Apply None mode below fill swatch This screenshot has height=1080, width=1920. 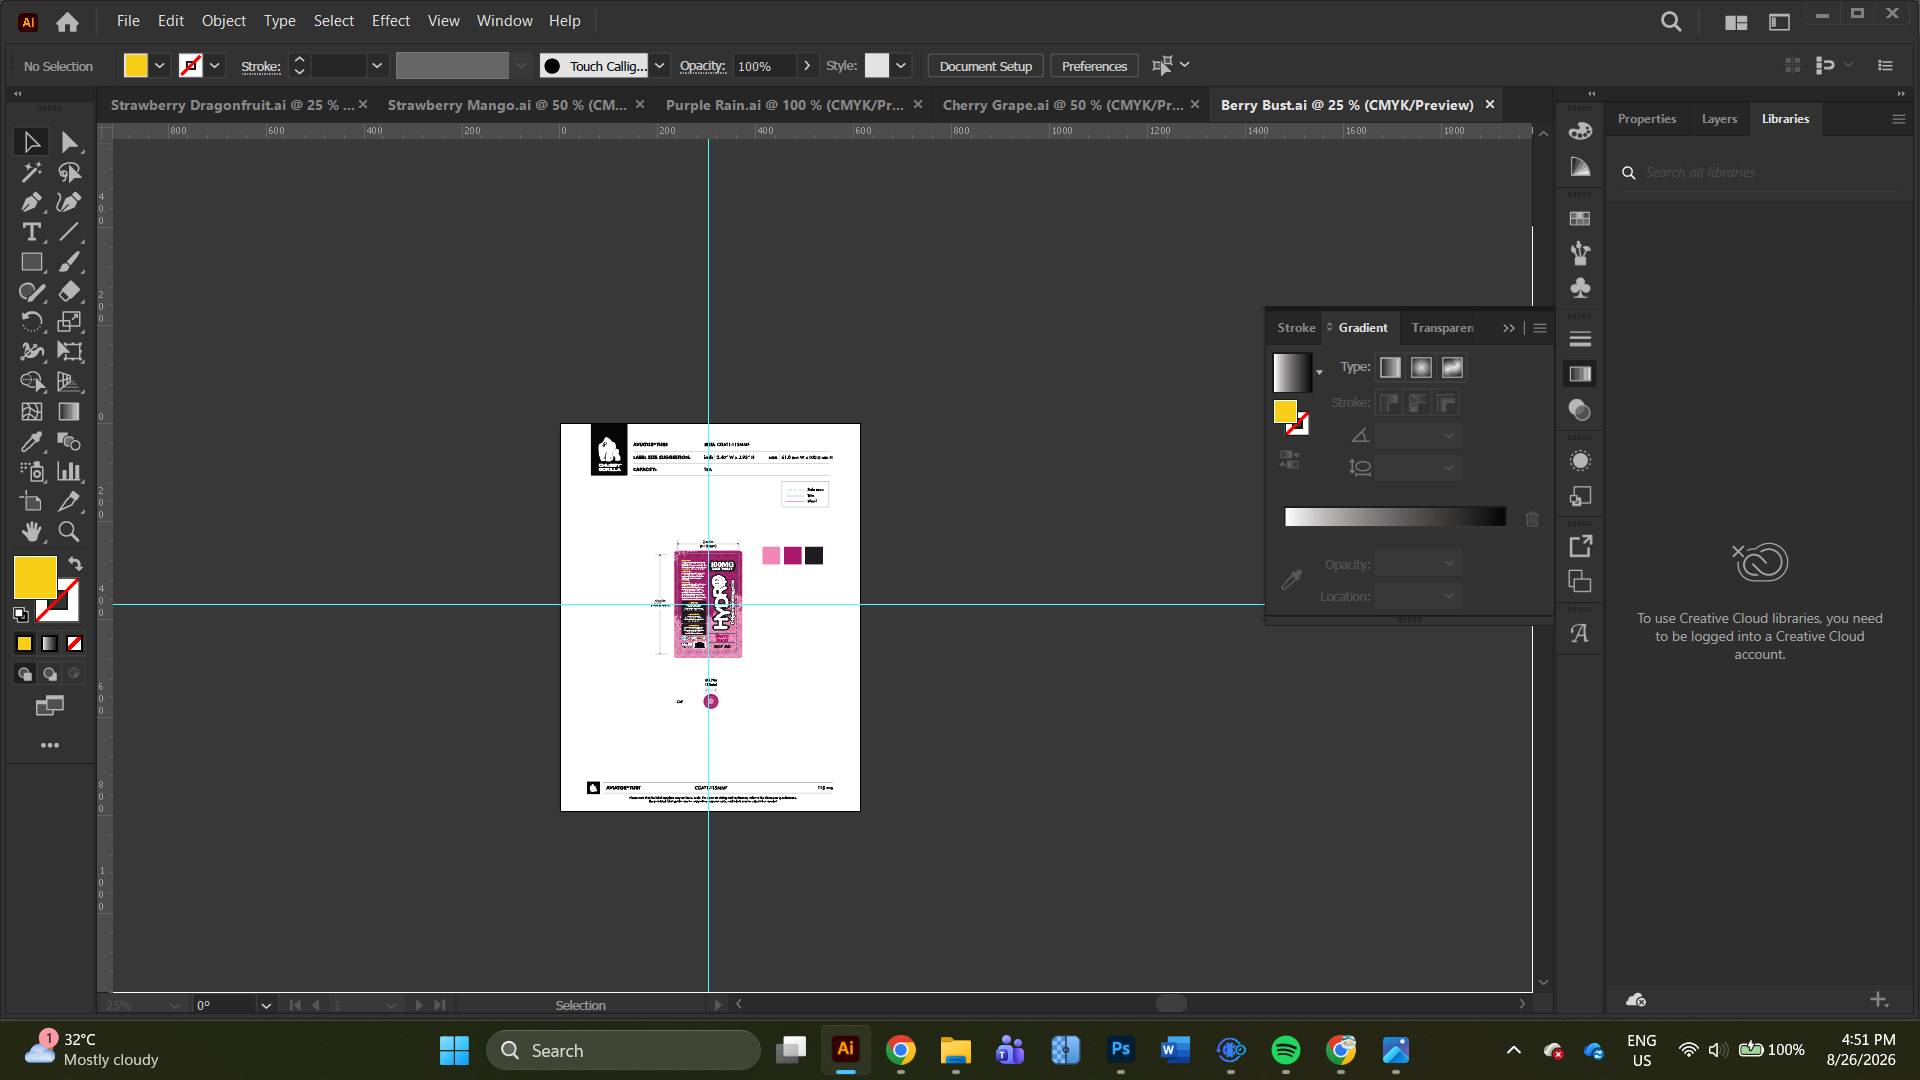74,644
